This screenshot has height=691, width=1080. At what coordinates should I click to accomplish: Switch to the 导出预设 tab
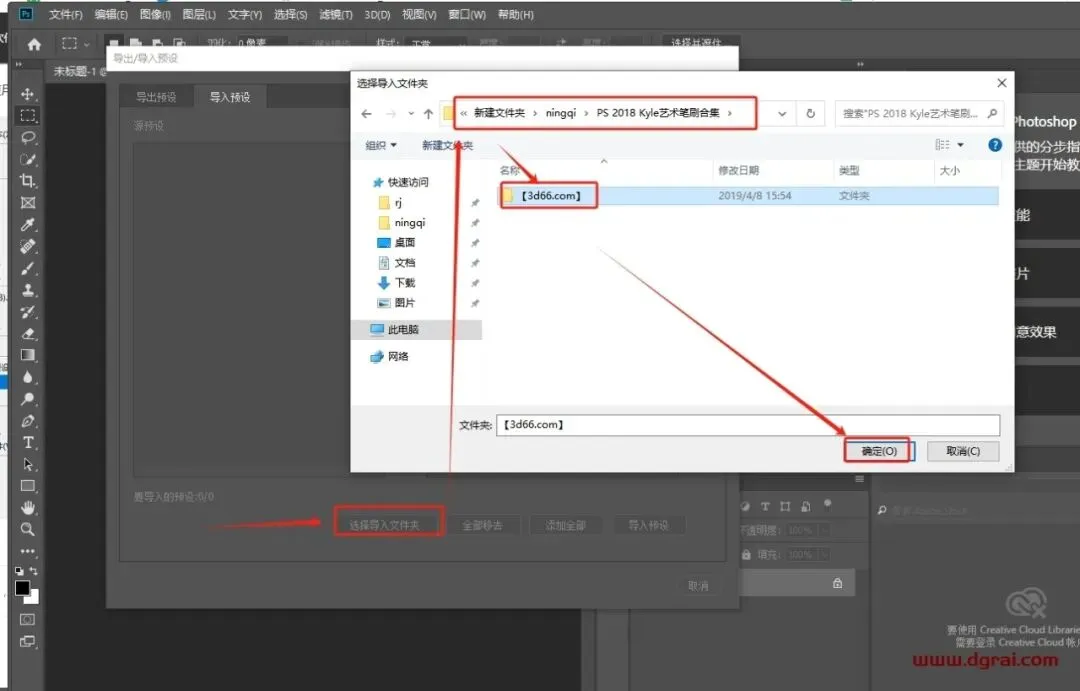[x=156, y=97]
